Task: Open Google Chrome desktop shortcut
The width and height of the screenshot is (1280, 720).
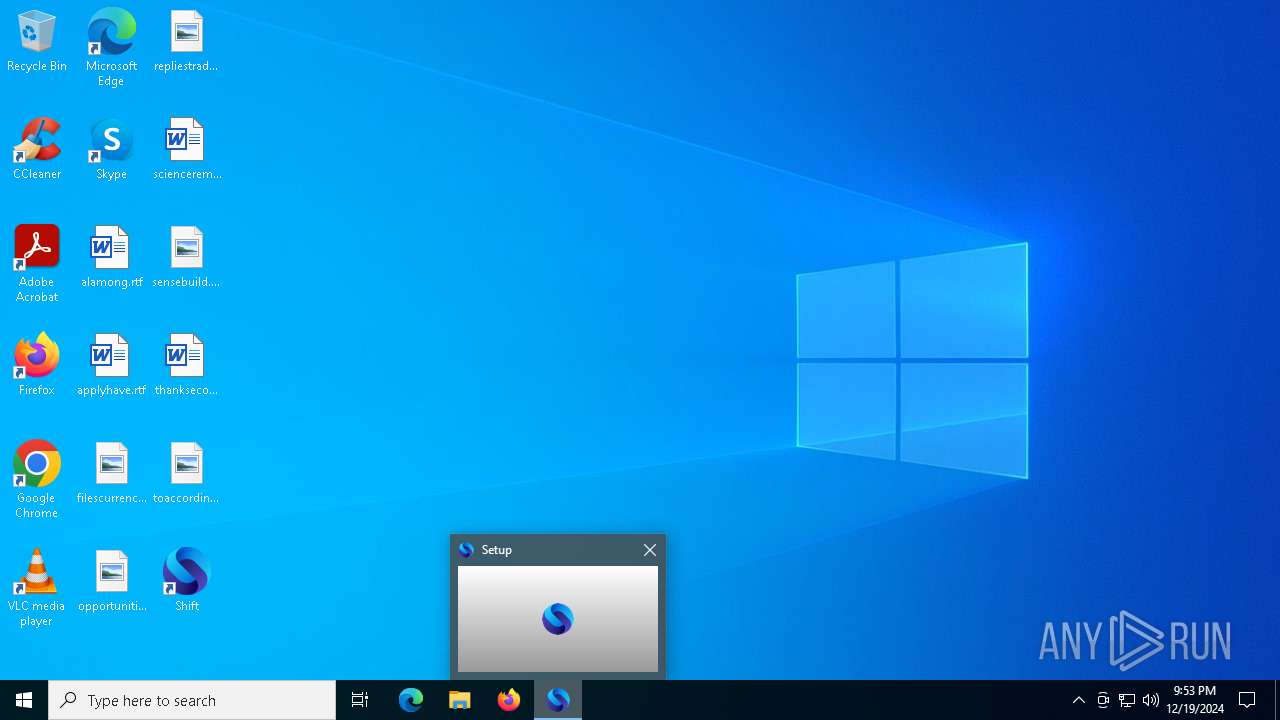Action: [x=37, y=480]
